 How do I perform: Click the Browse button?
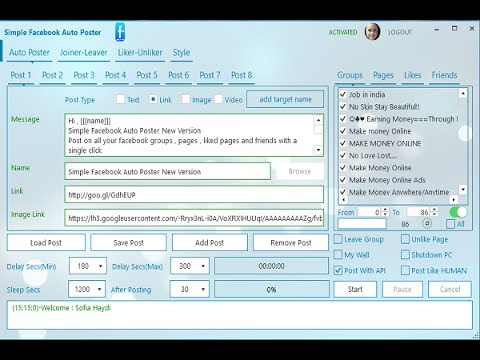coord(300,171)
